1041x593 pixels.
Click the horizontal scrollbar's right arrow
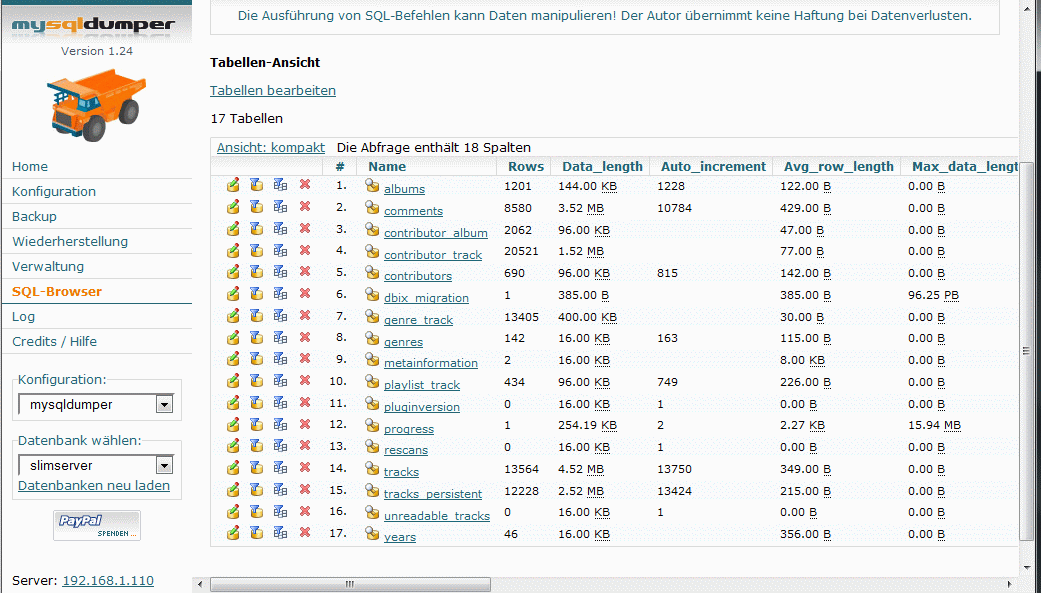coord(1011,584)
